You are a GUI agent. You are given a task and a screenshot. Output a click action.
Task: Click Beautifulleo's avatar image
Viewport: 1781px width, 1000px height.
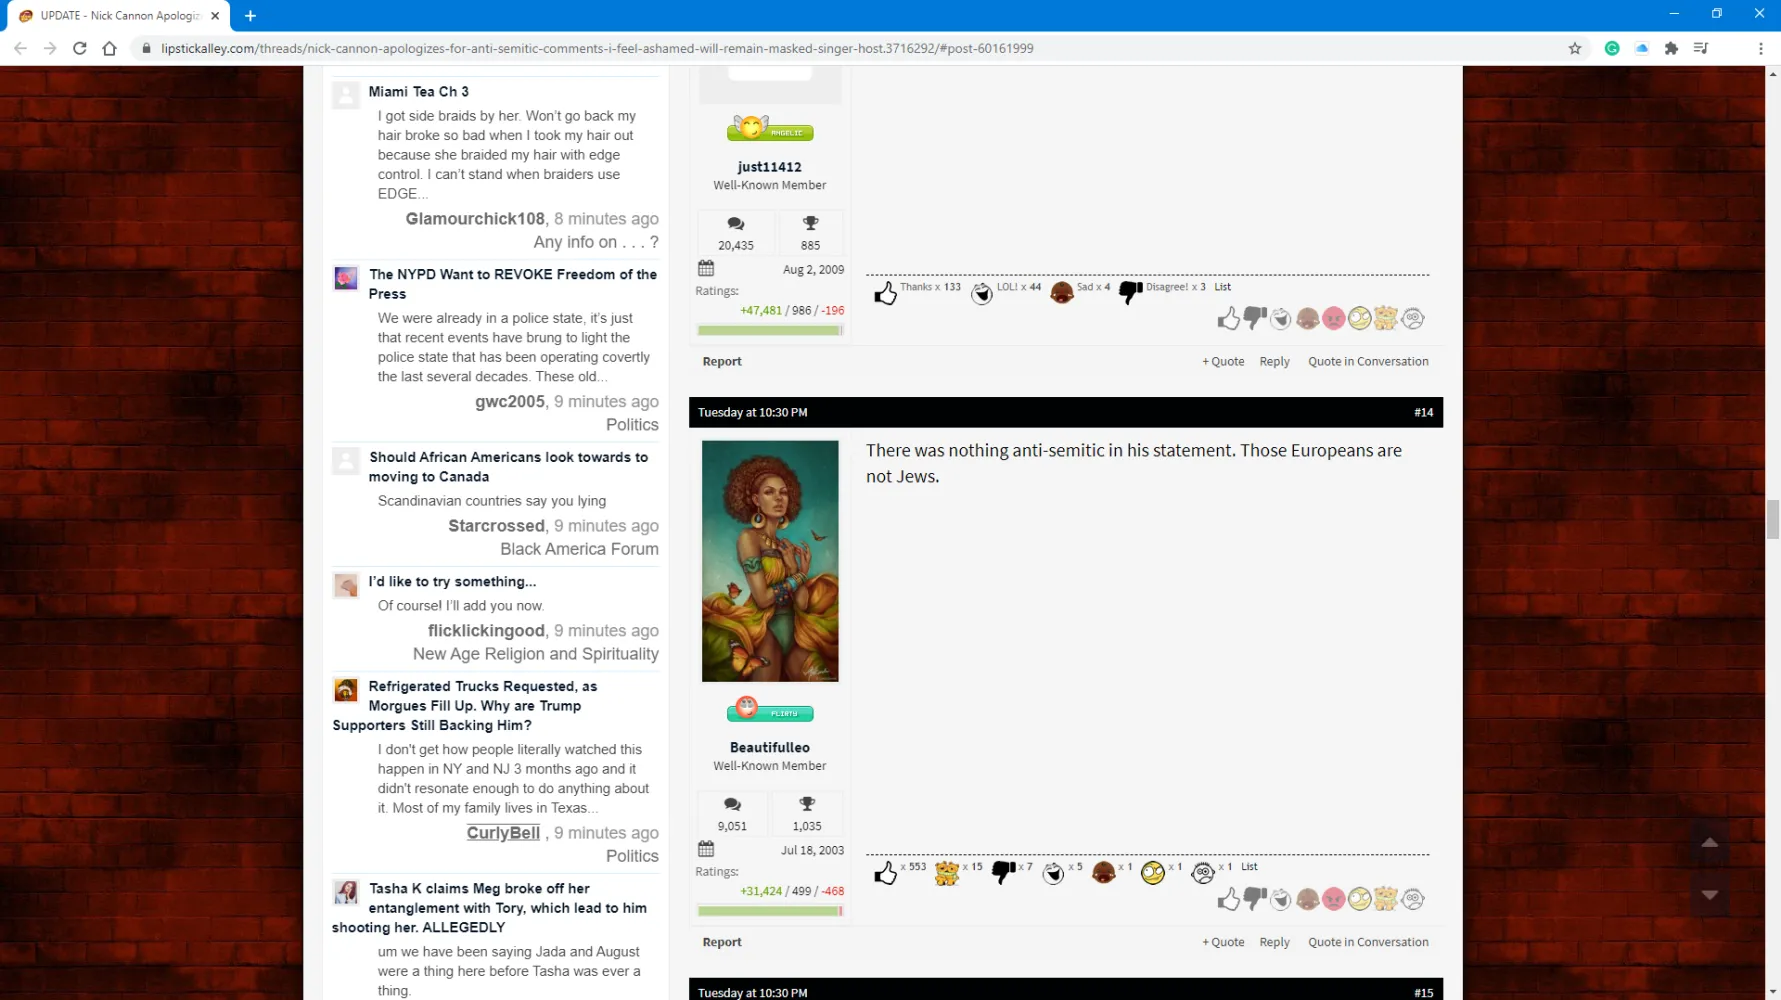(770, 561)
